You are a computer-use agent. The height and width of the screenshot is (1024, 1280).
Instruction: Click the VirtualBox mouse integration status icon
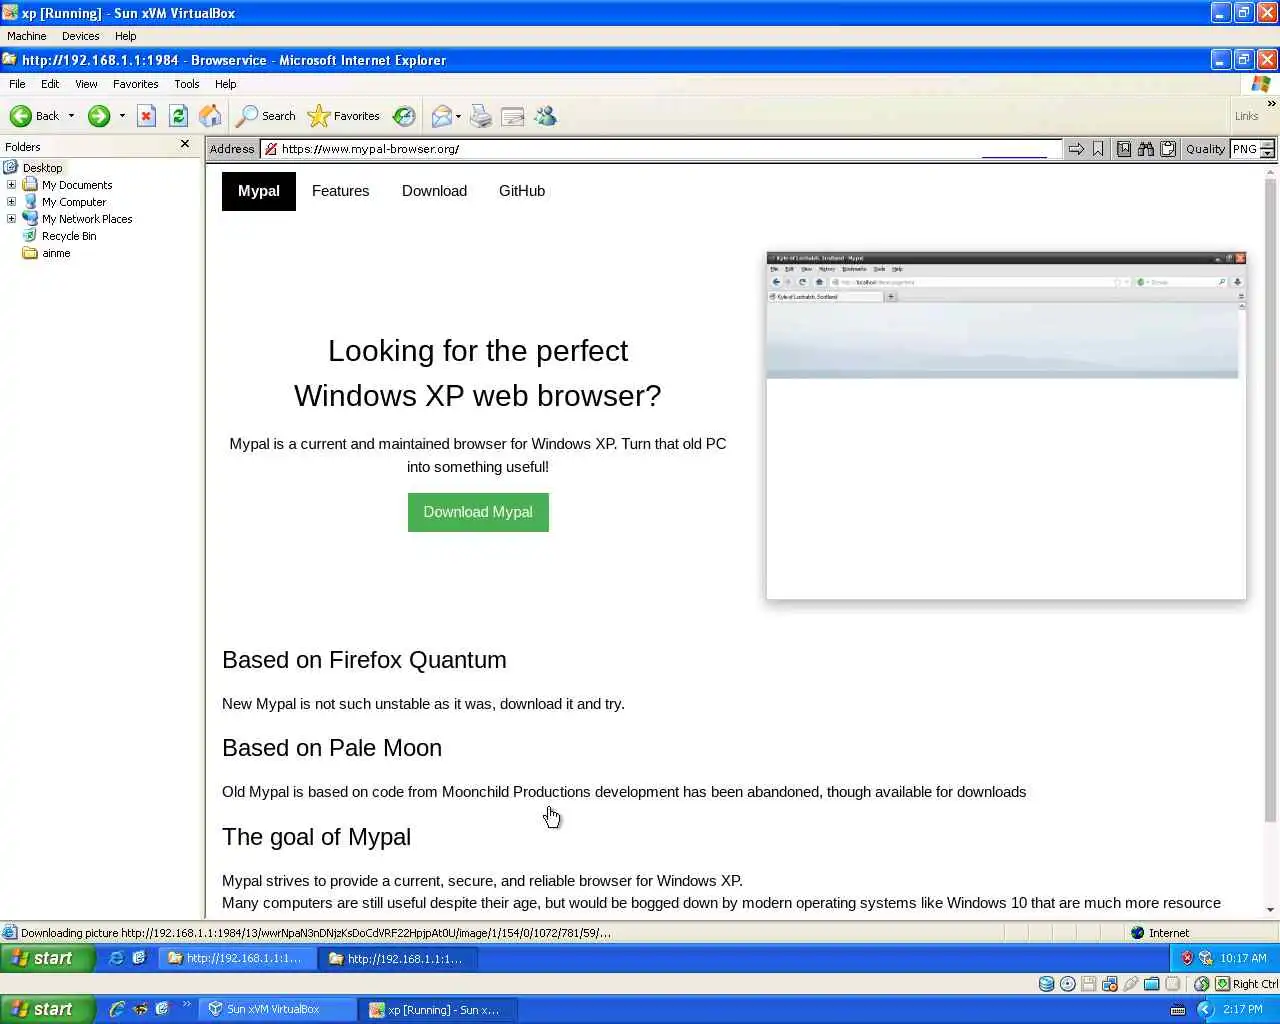1202,984
